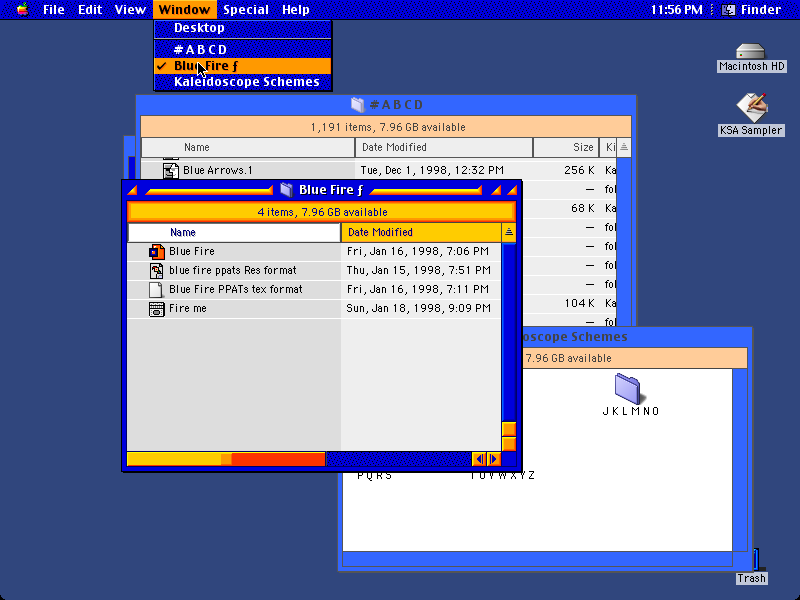Click '4 items, 7.96 GB available' status text
Viewport: 800px width, 600px height.
coord(322,212)
